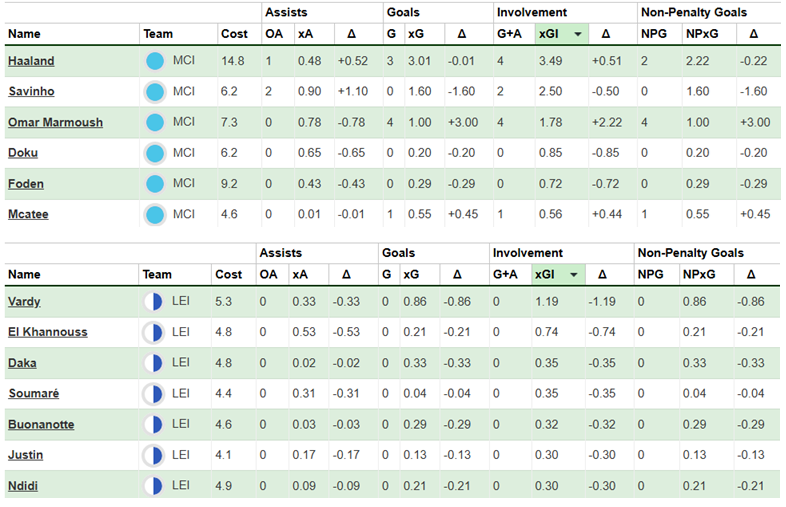This screenshot has width=786, height=507.
Task: Open Vardy's player profile link
Action: (24, 301)
